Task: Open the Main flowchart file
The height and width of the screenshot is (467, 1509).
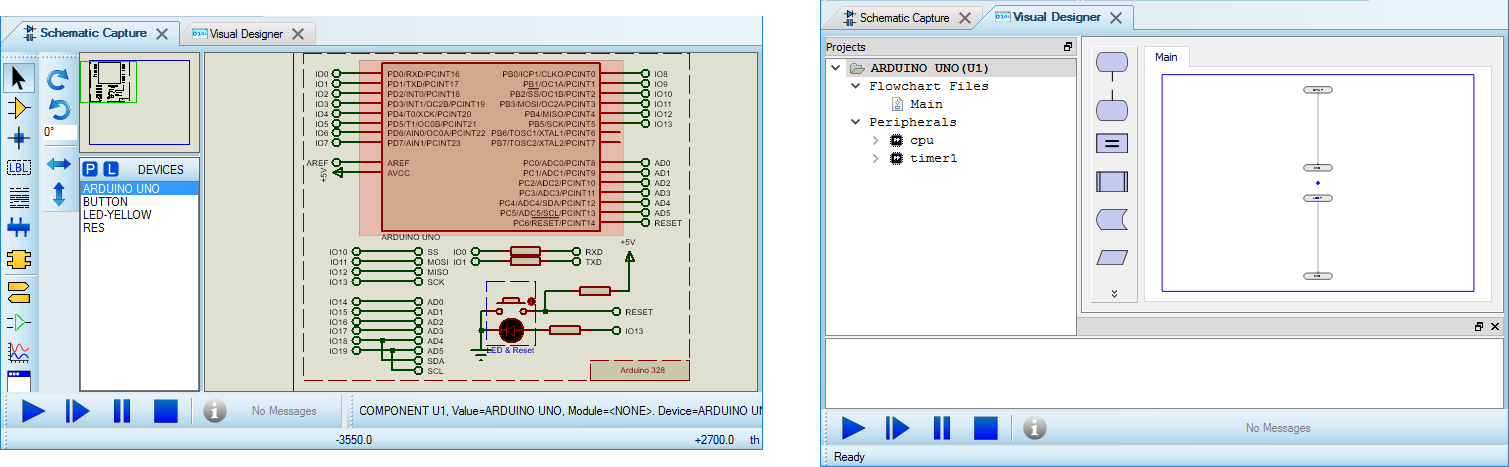Action: coord(926,104)
